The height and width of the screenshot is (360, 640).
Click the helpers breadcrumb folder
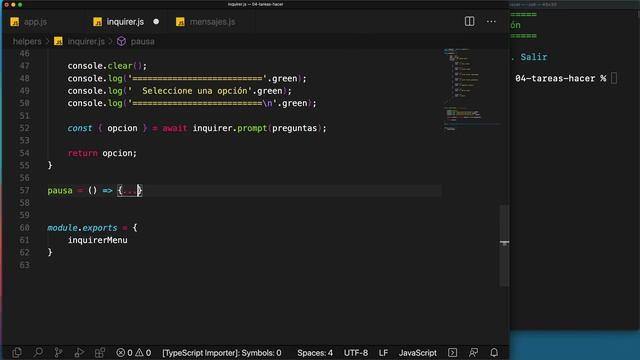click(x=27, y=41)
